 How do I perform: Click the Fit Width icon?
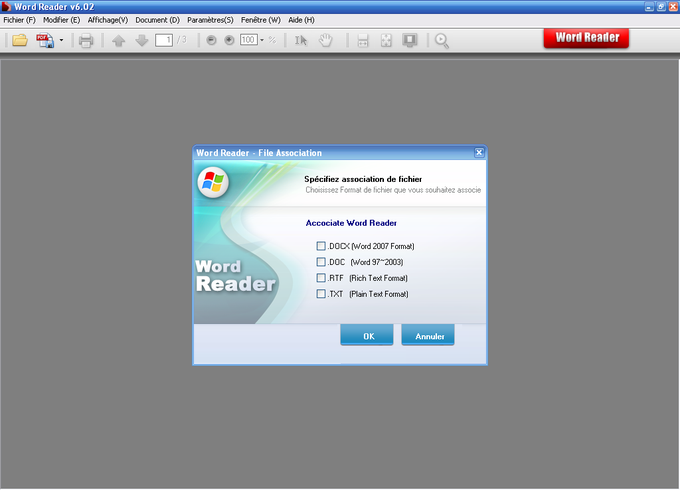(363, 40)
